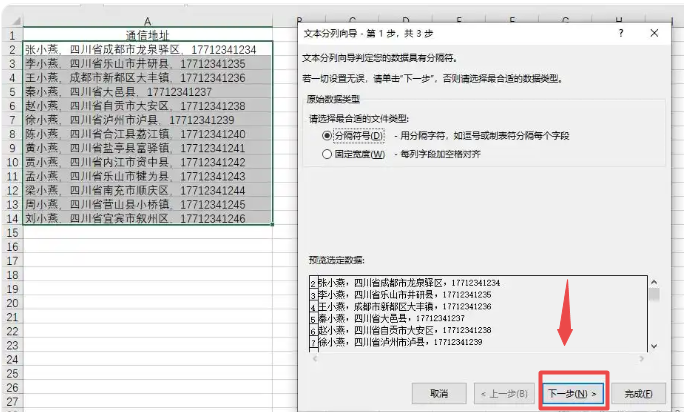
Task: Select row 14 header
Action: (x=10, y=217)
